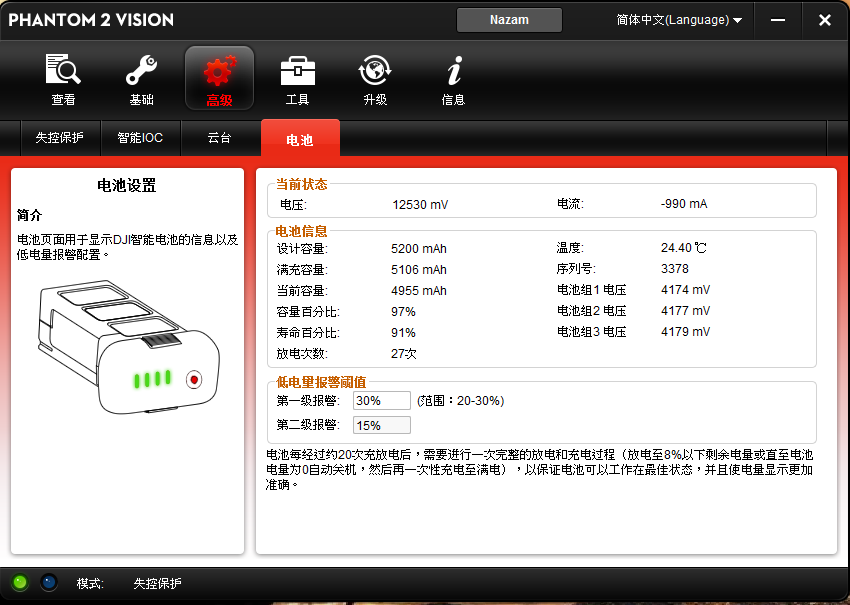Click the 第一级报警 threshold field showing 30%
Viewport: 850px width, 605px height.
point(382,401)
